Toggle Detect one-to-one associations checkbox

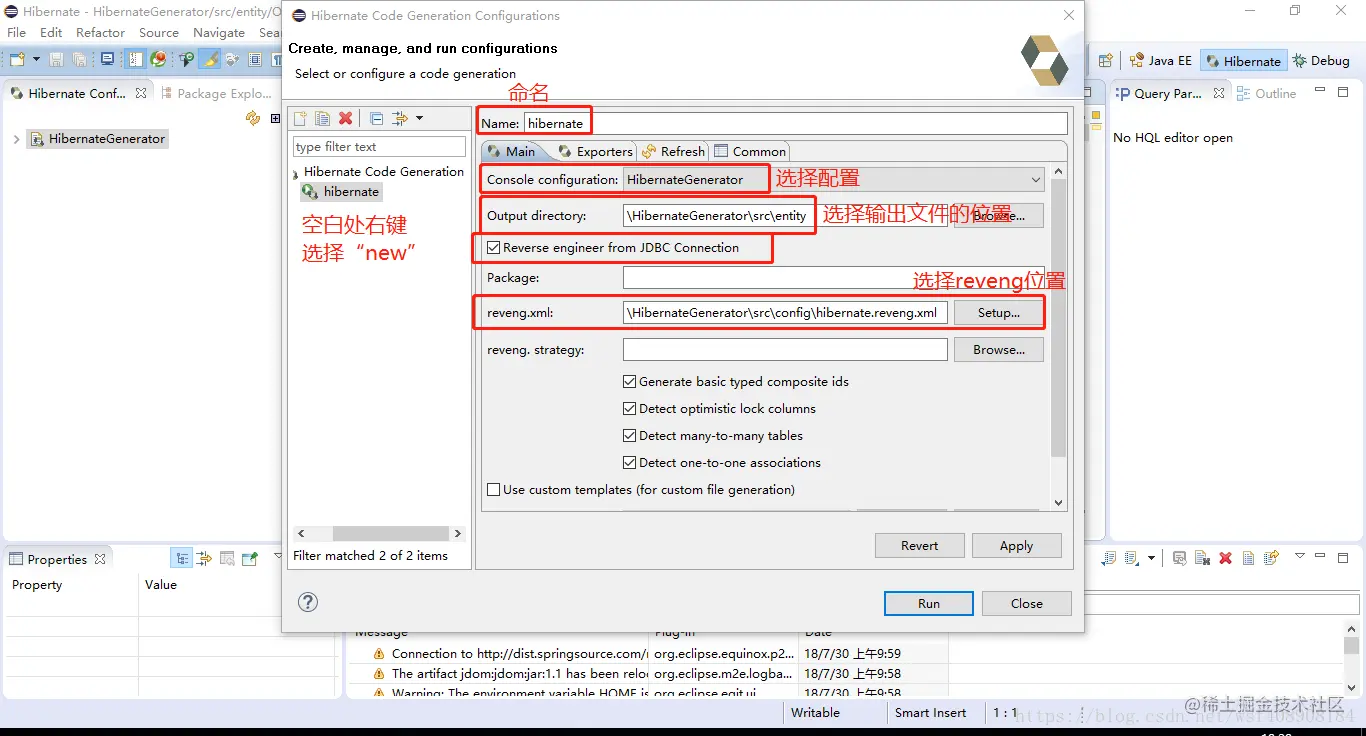[629, 462]
